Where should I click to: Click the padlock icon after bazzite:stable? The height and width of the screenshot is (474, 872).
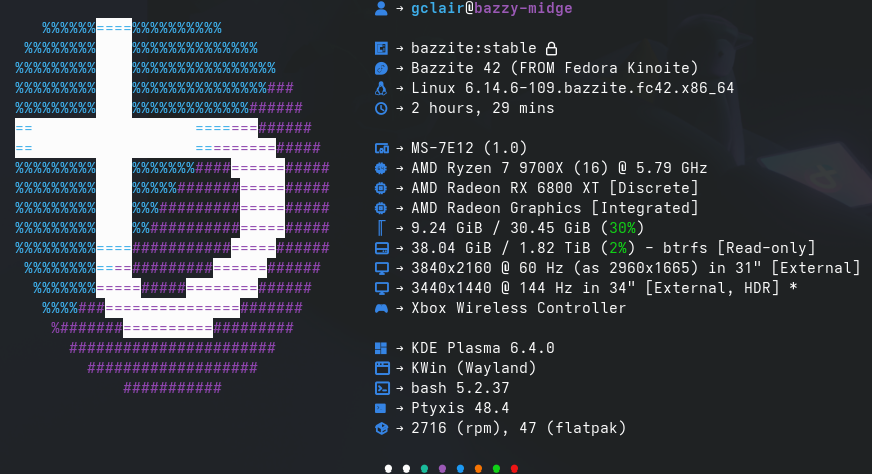click(551, 48)
